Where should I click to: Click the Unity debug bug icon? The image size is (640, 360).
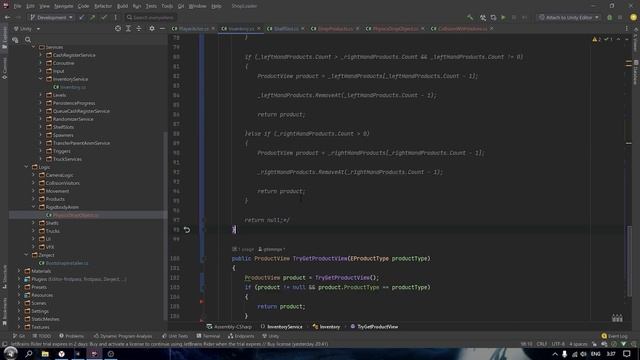(610, 18)
